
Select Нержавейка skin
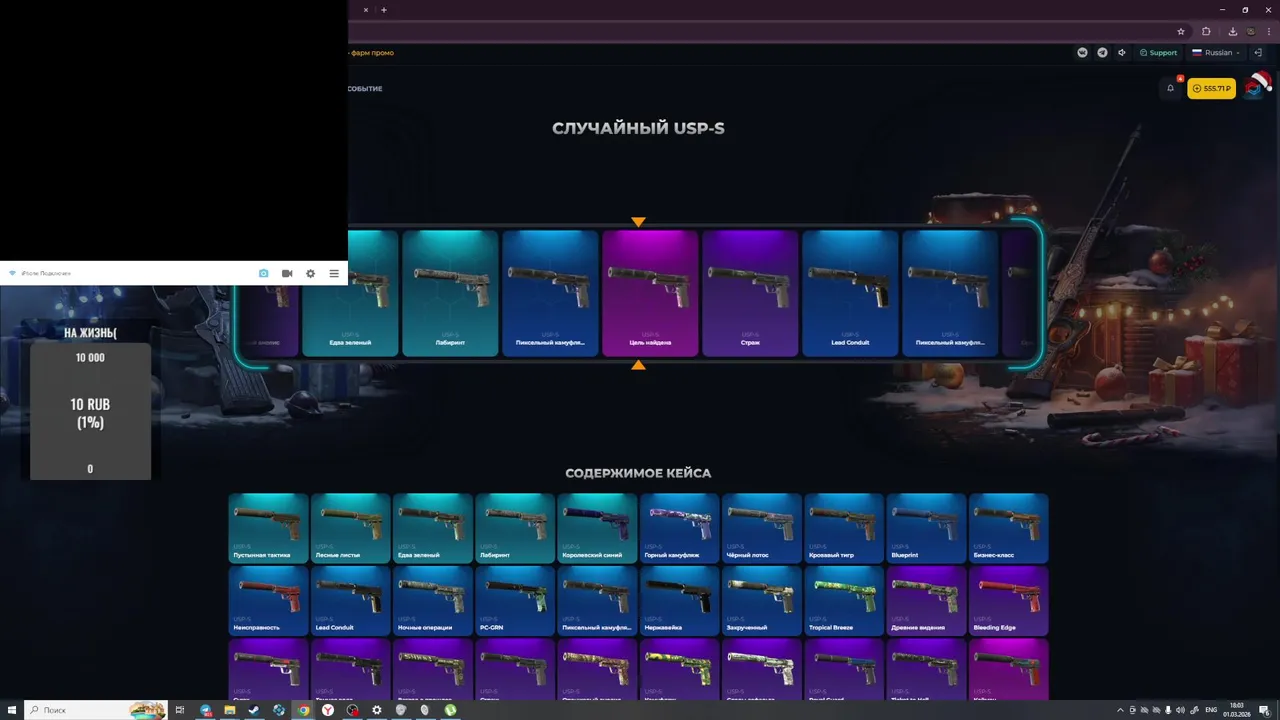coord(679,601)
